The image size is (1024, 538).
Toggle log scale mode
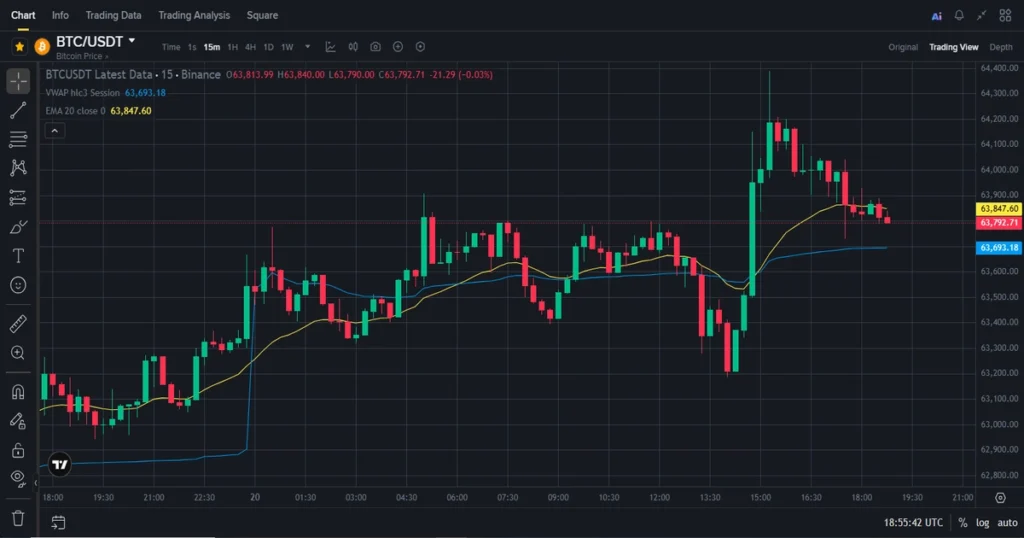982,522
